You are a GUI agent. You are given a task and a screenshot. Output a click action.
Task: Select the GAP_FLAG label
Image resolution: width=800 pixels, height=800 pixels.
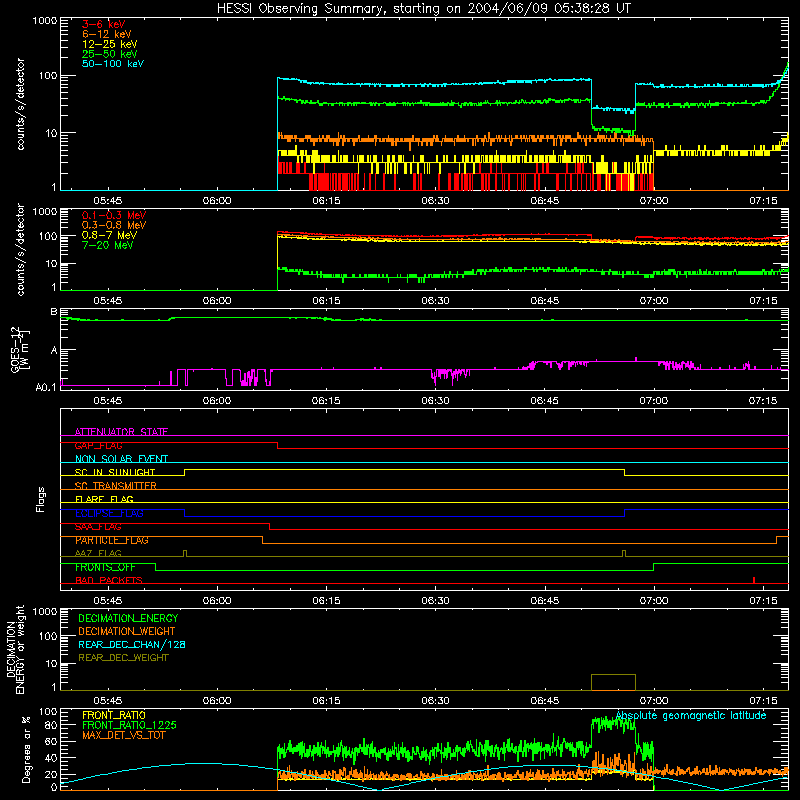click(x=98, y=445)
